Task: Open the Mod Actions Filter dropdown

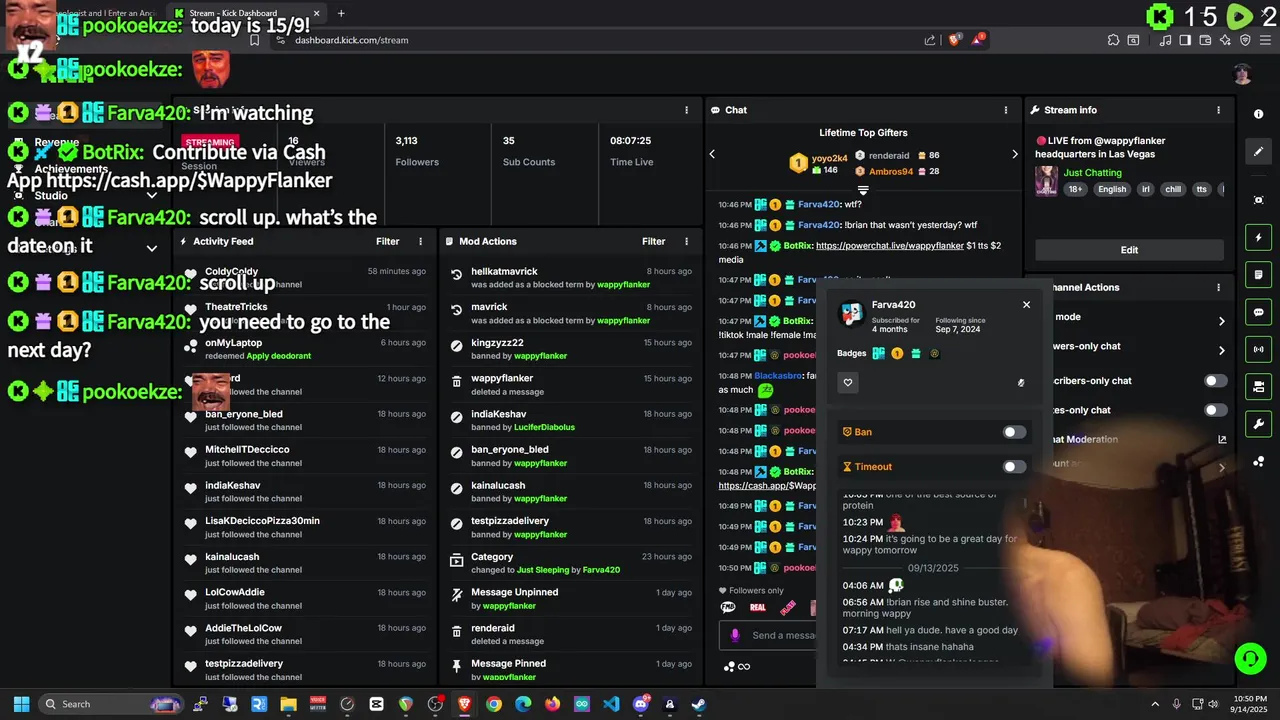Action: point(653,241)
